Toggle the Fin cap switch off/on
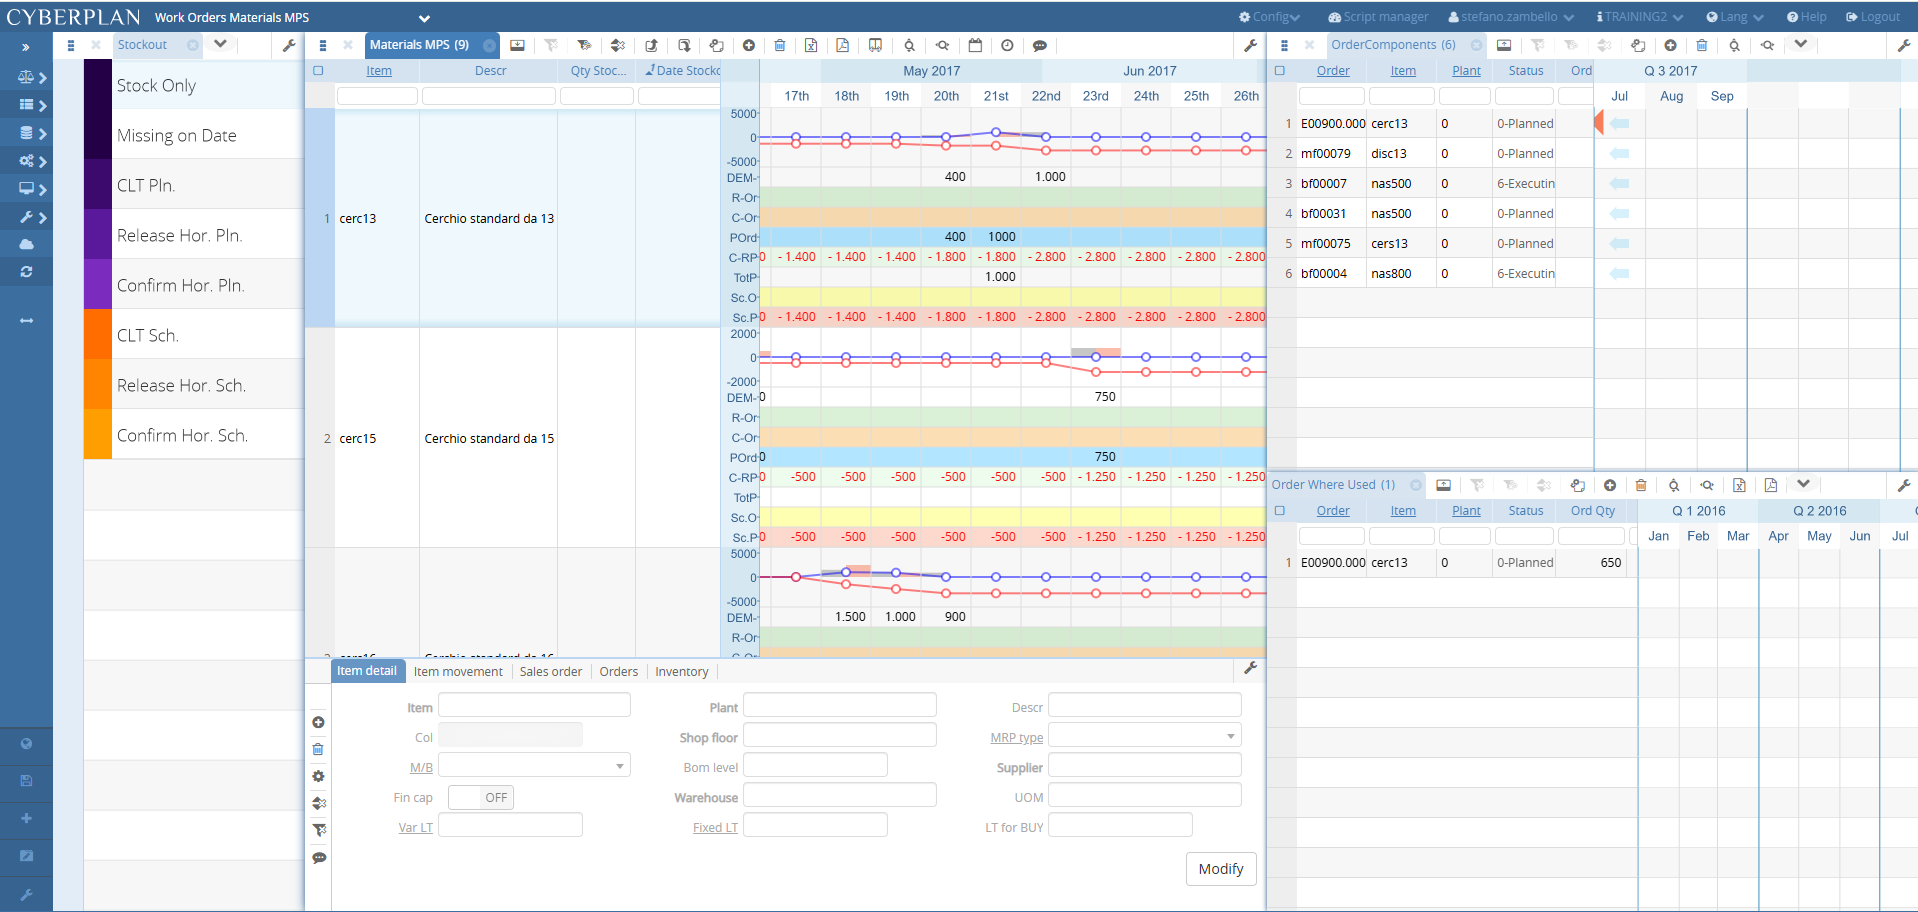Viewport: 1918px width, 912px height. [x=481, y=797]
